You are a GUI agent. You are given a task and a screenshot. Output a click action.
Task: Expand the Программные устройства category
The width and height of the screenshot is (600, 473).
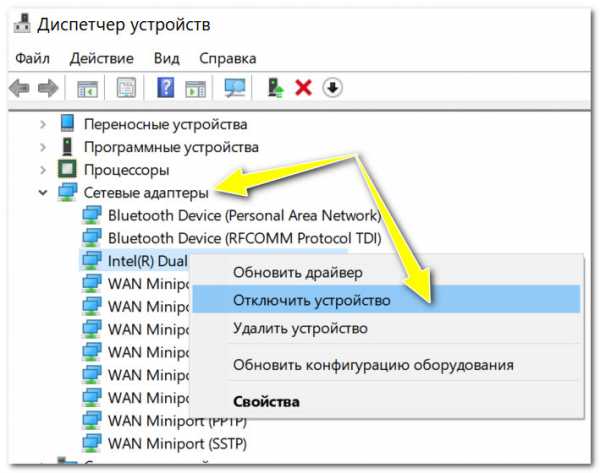(x=42, y=146)
